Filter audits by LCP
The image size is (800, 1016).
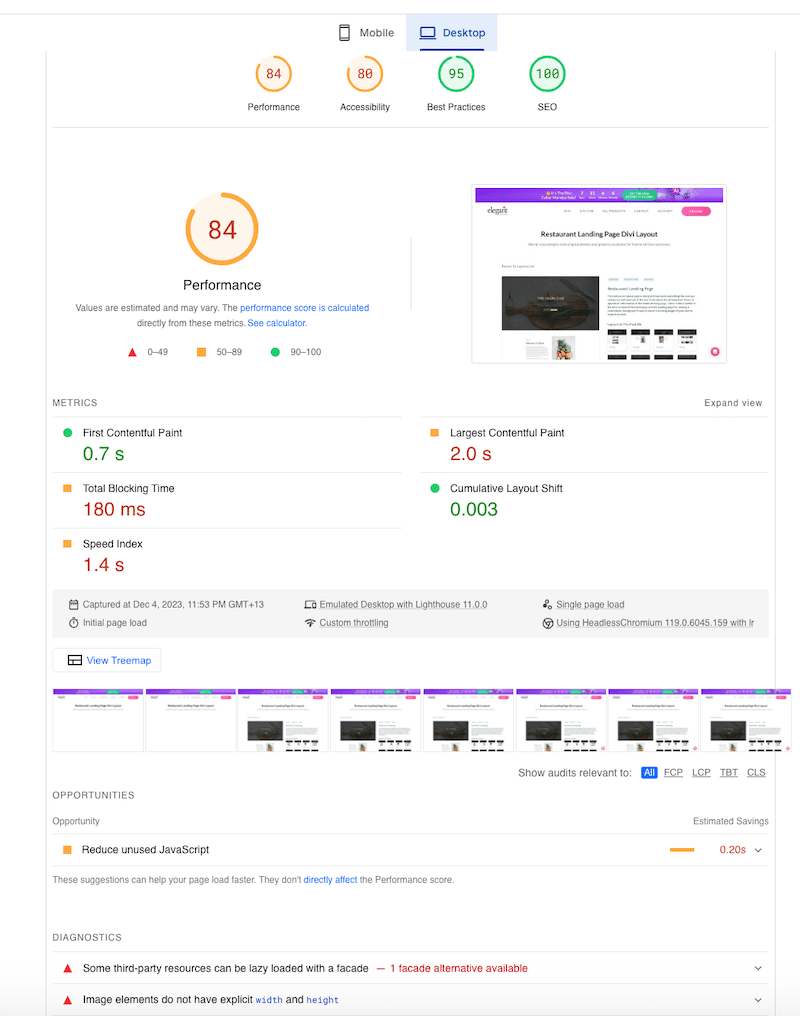[701, 772]
